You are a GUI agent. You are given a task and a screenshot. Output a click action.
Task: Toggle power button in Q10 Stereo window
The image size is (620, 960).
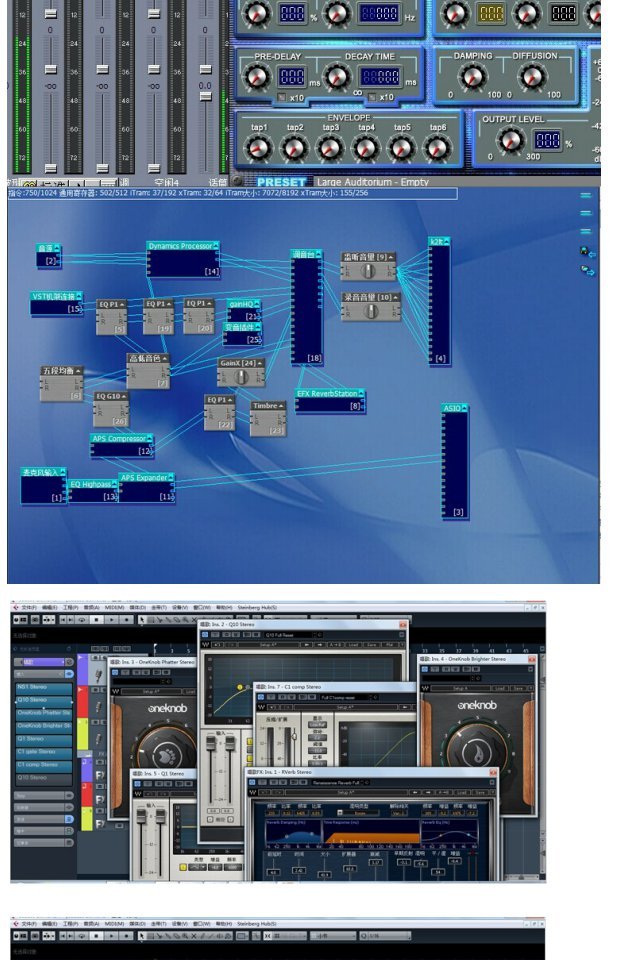206,635
